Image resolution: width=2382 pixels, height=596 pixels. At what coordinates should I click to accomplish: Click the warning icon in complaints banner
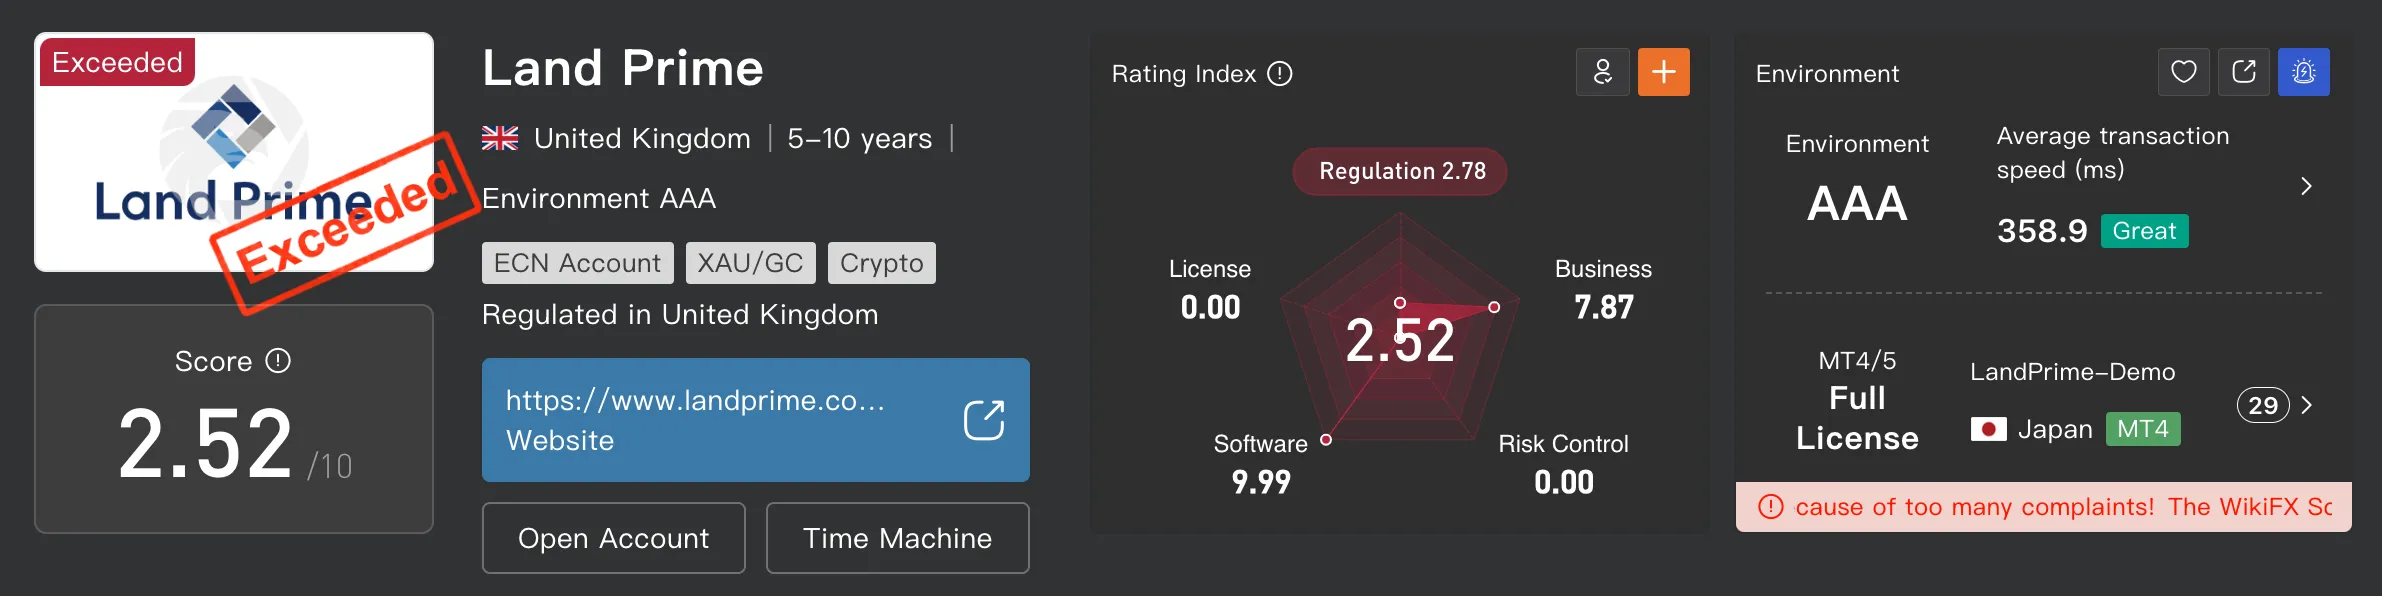pos(1771,507)
